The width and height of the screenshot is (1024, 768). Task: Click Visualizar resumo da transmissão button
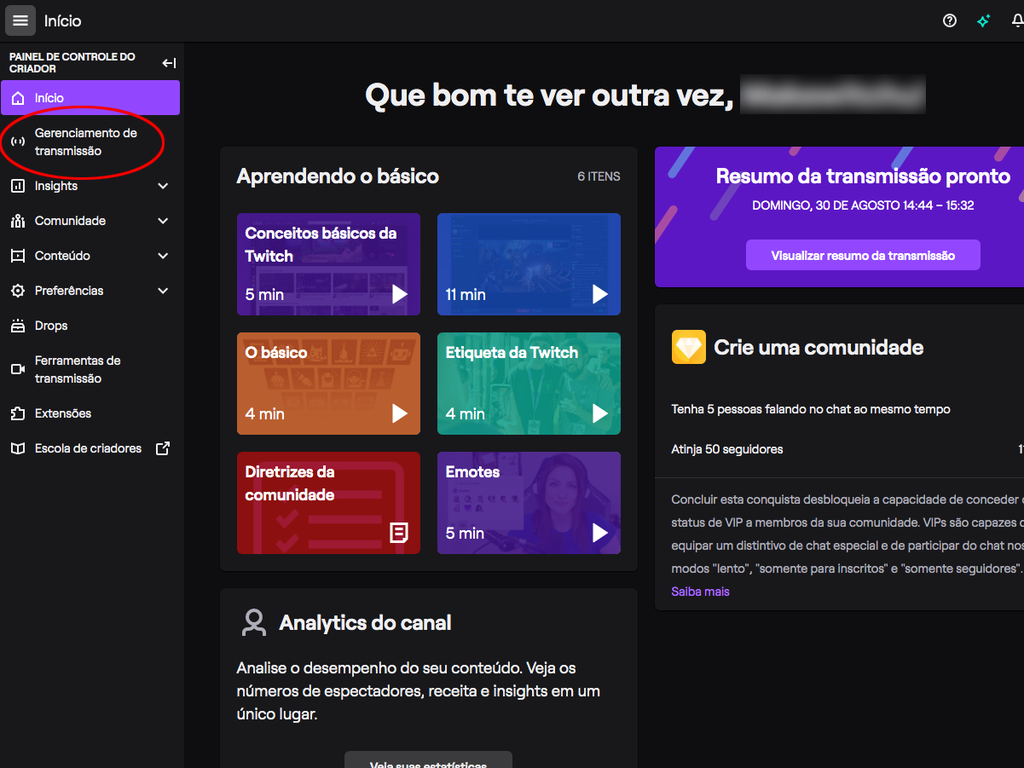coord(863,255)
